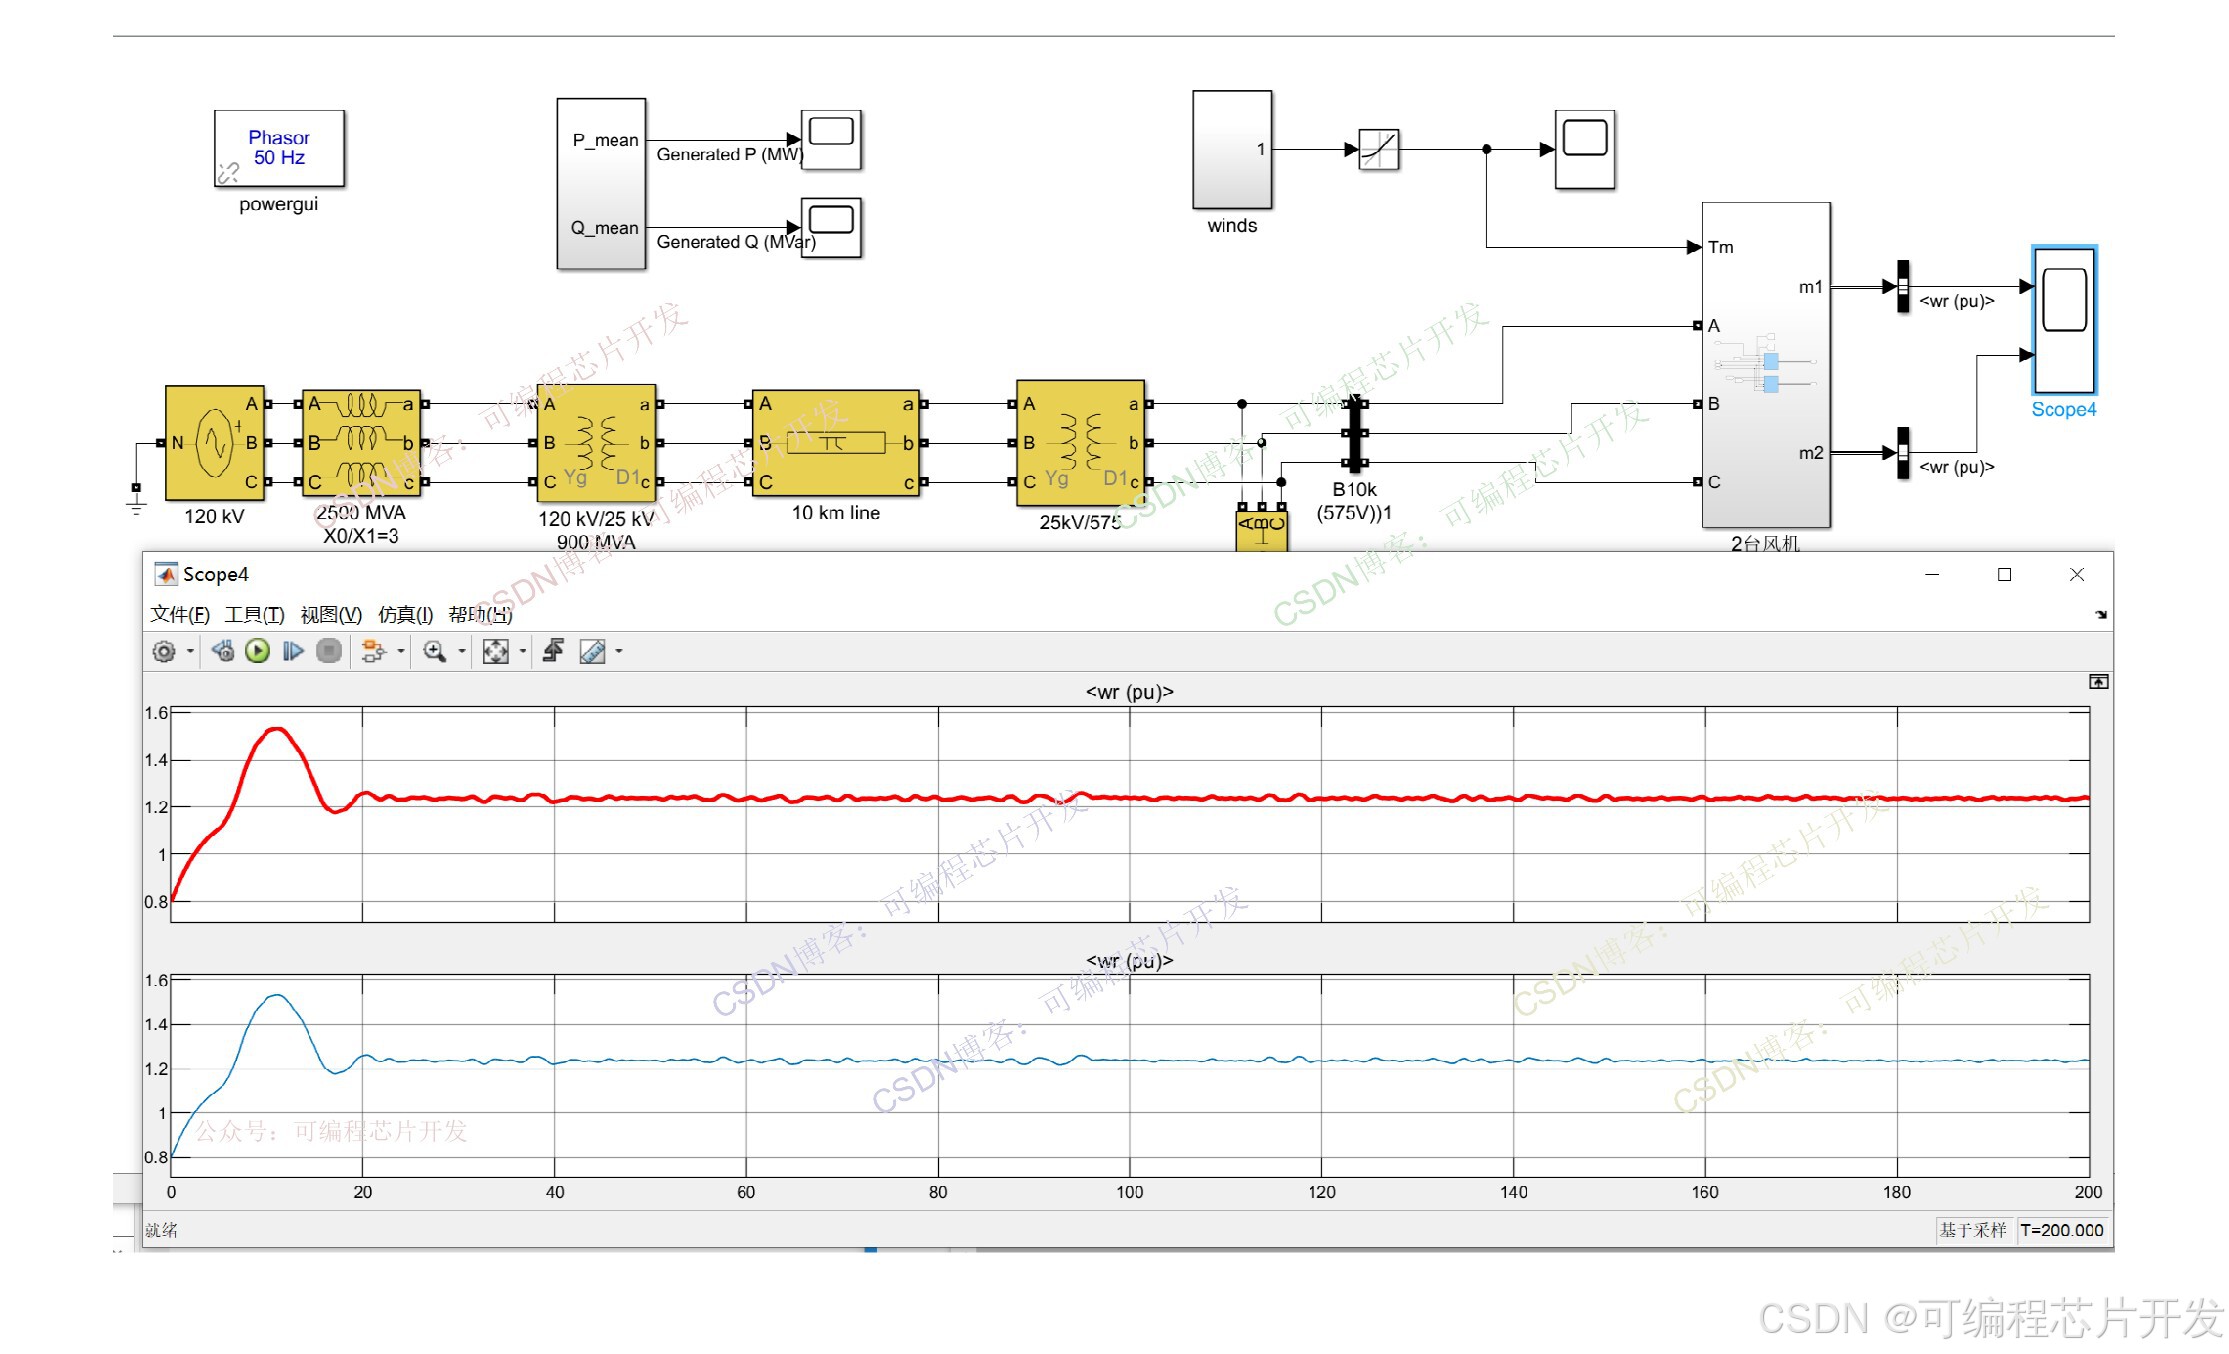Open the 文件(F) menu
Viewport: 2229px width, 1354px height.
click(x=180, y=615)
